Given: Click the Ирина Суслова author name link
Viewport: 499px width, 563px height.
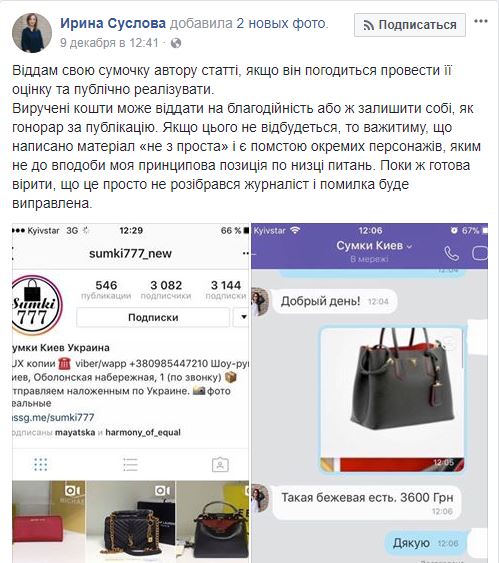Looking at the screenshot, I should point(113,23).
